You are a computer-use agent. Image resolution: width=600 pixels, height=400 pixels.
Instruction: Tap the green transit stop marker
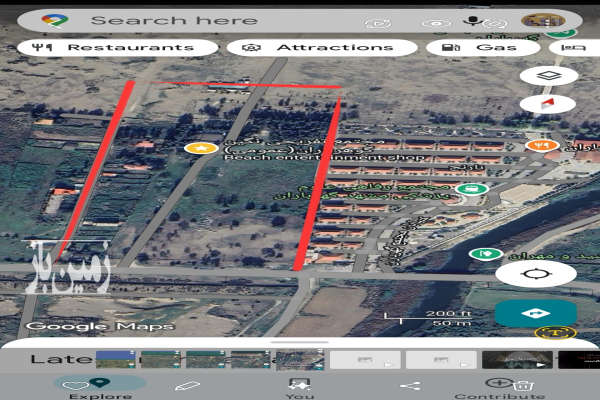[x=471, y=188]
